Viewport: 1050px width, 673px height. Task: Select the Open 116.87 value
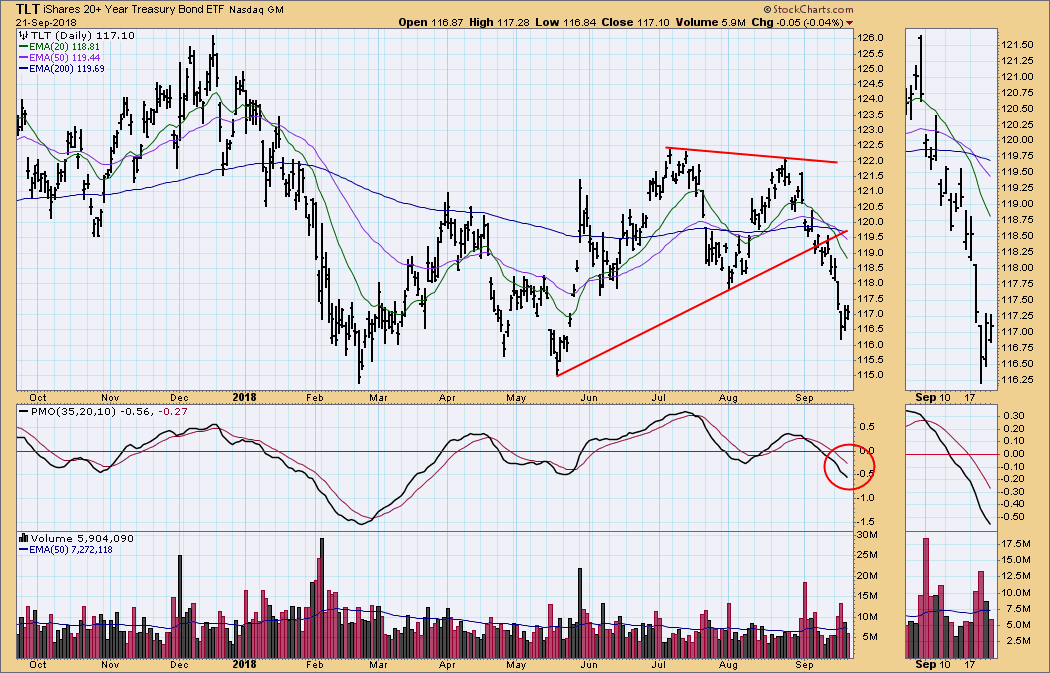431,22
